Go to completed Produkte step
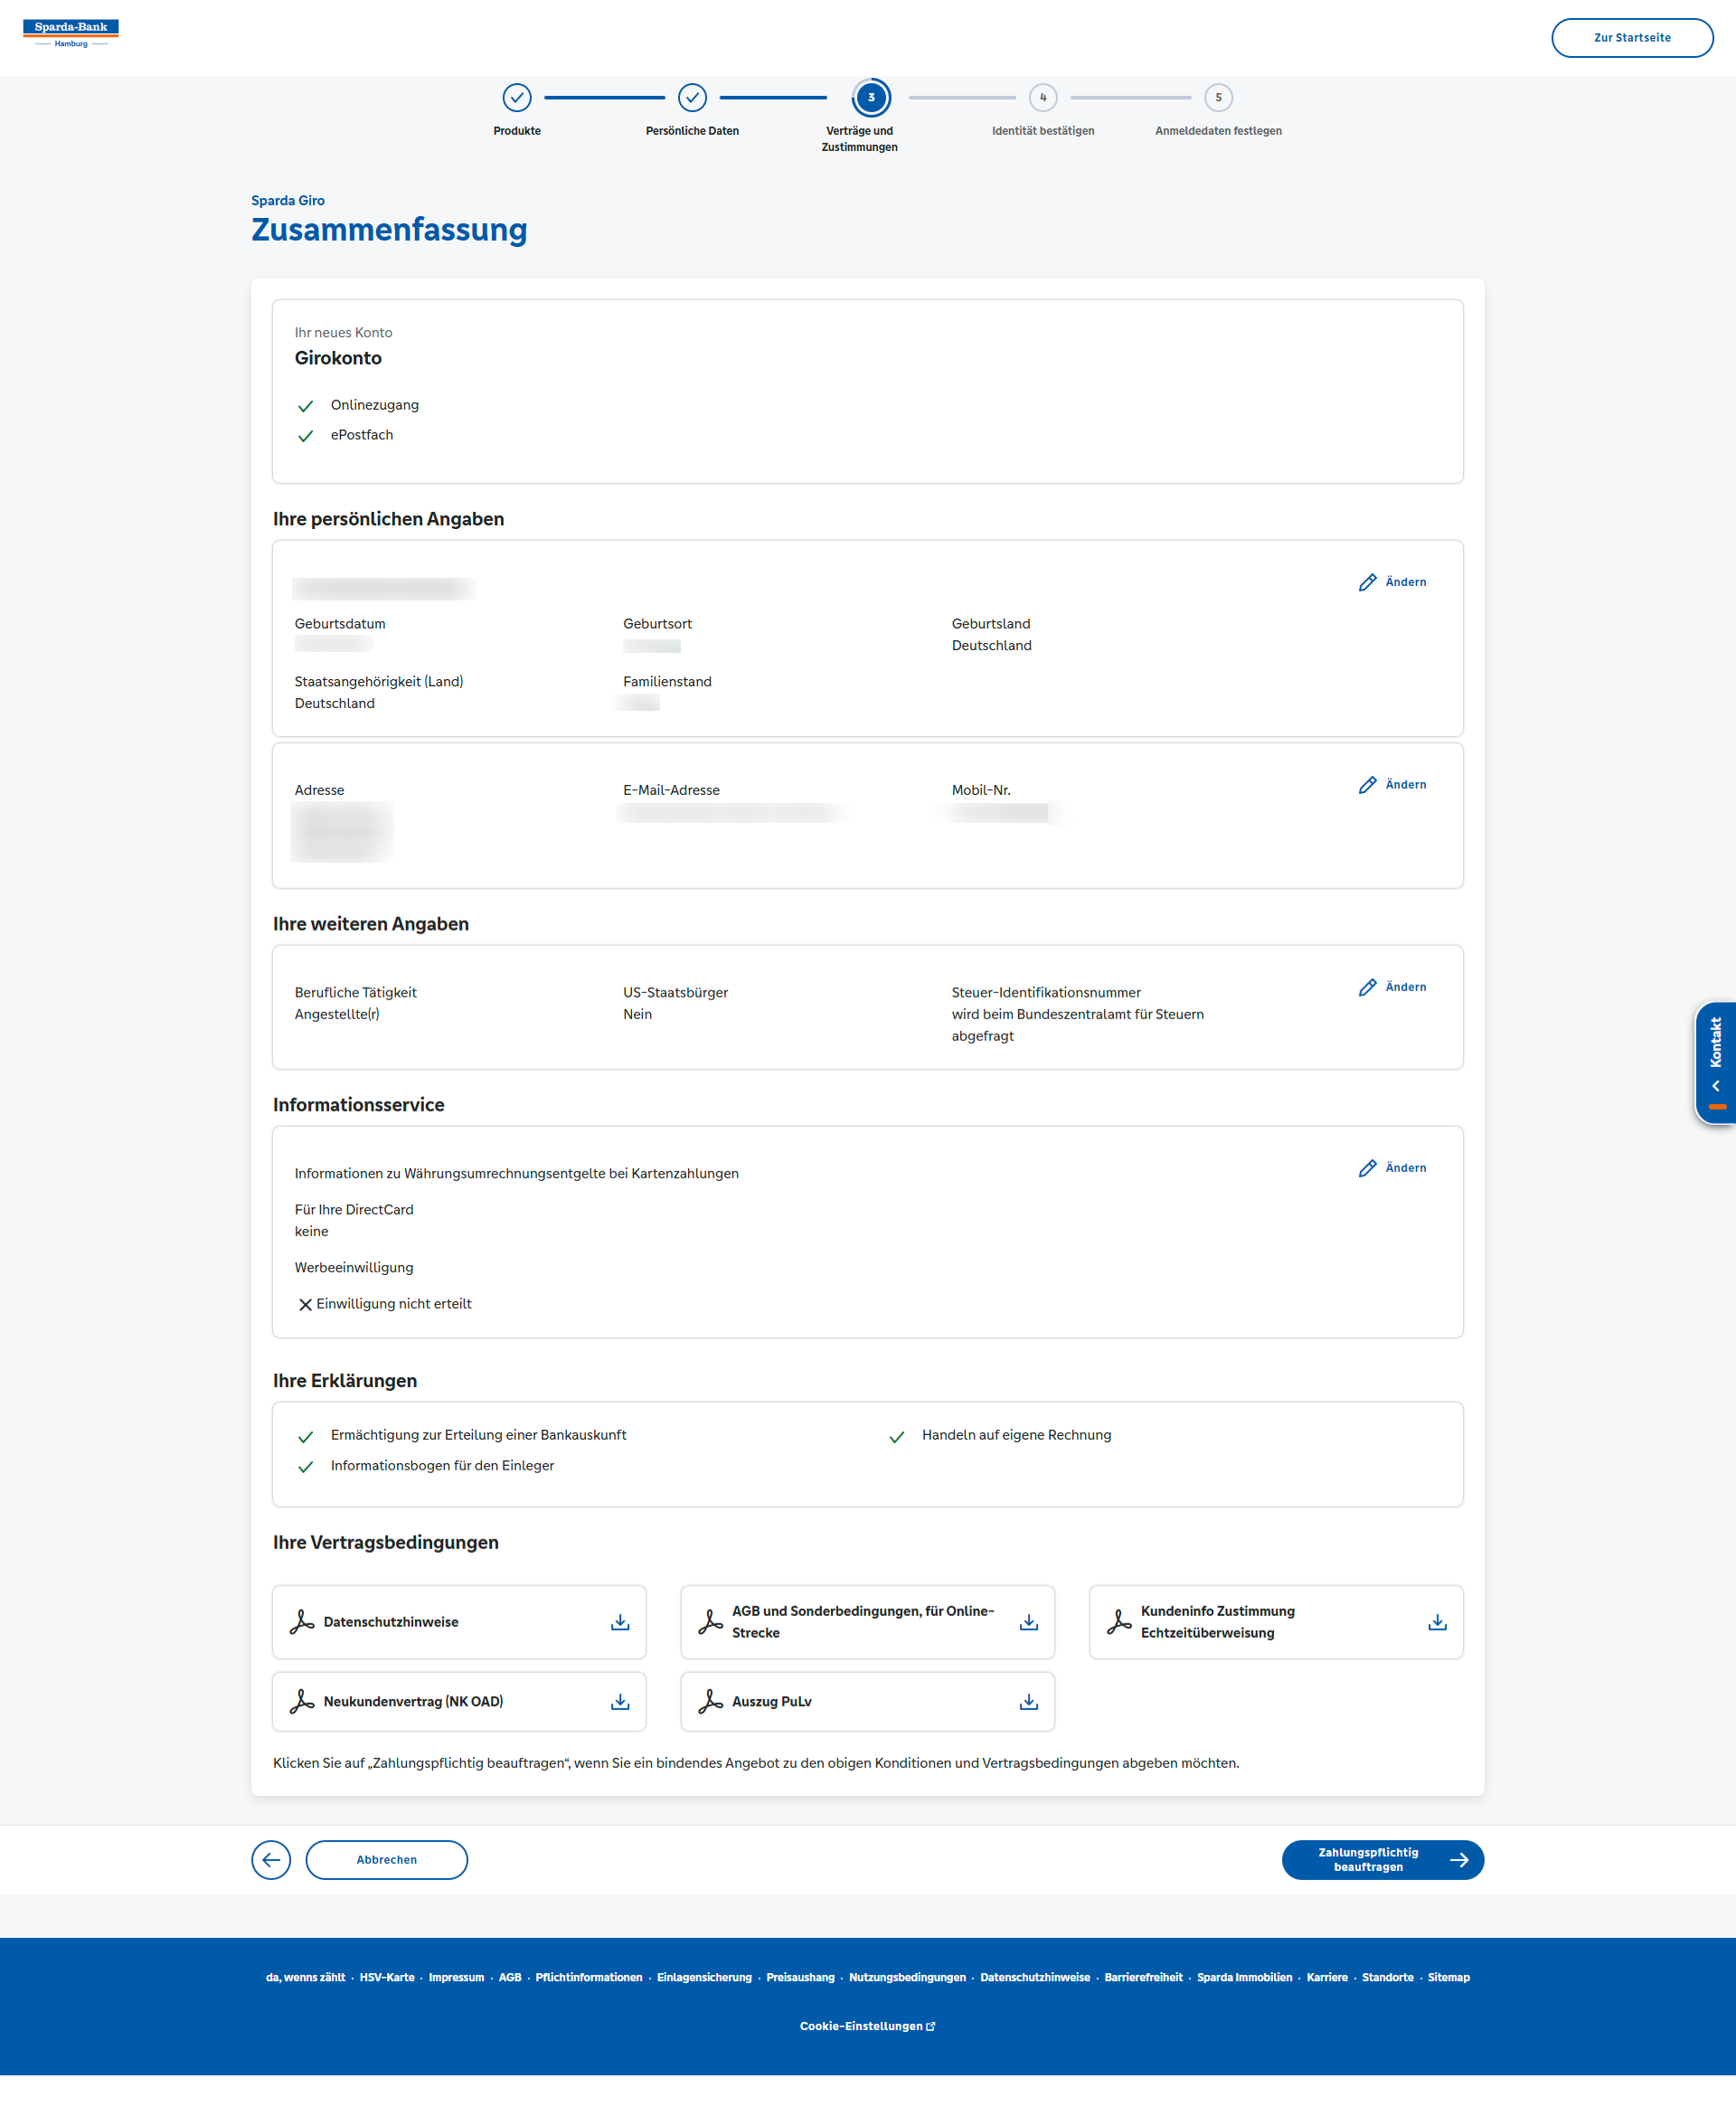 click(517, 98)
